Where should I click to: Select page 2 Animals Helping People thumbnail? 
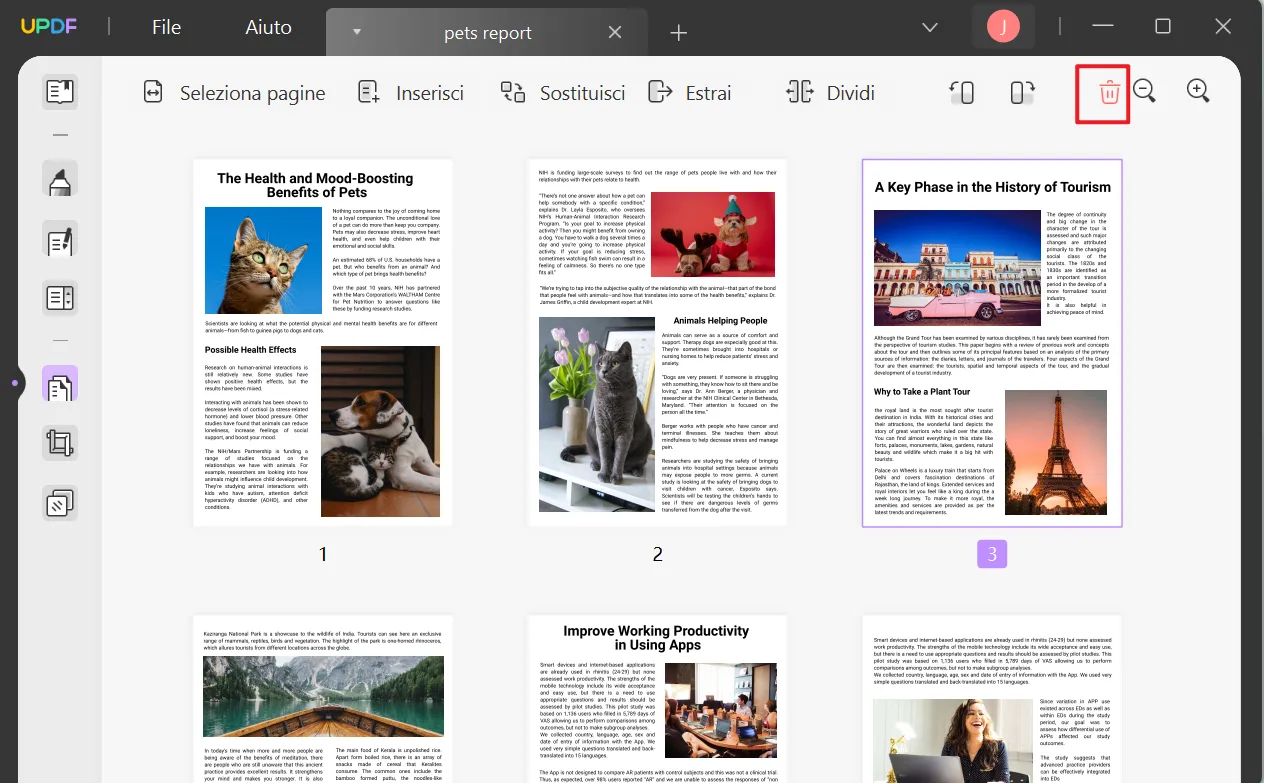657,343
